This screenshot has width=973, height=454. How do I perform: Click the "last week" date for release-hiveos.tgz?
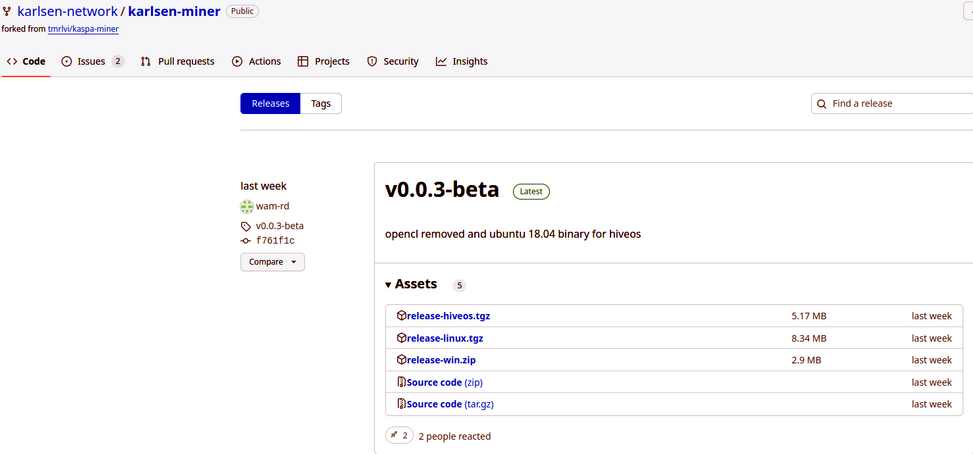[x=931, y=316]
